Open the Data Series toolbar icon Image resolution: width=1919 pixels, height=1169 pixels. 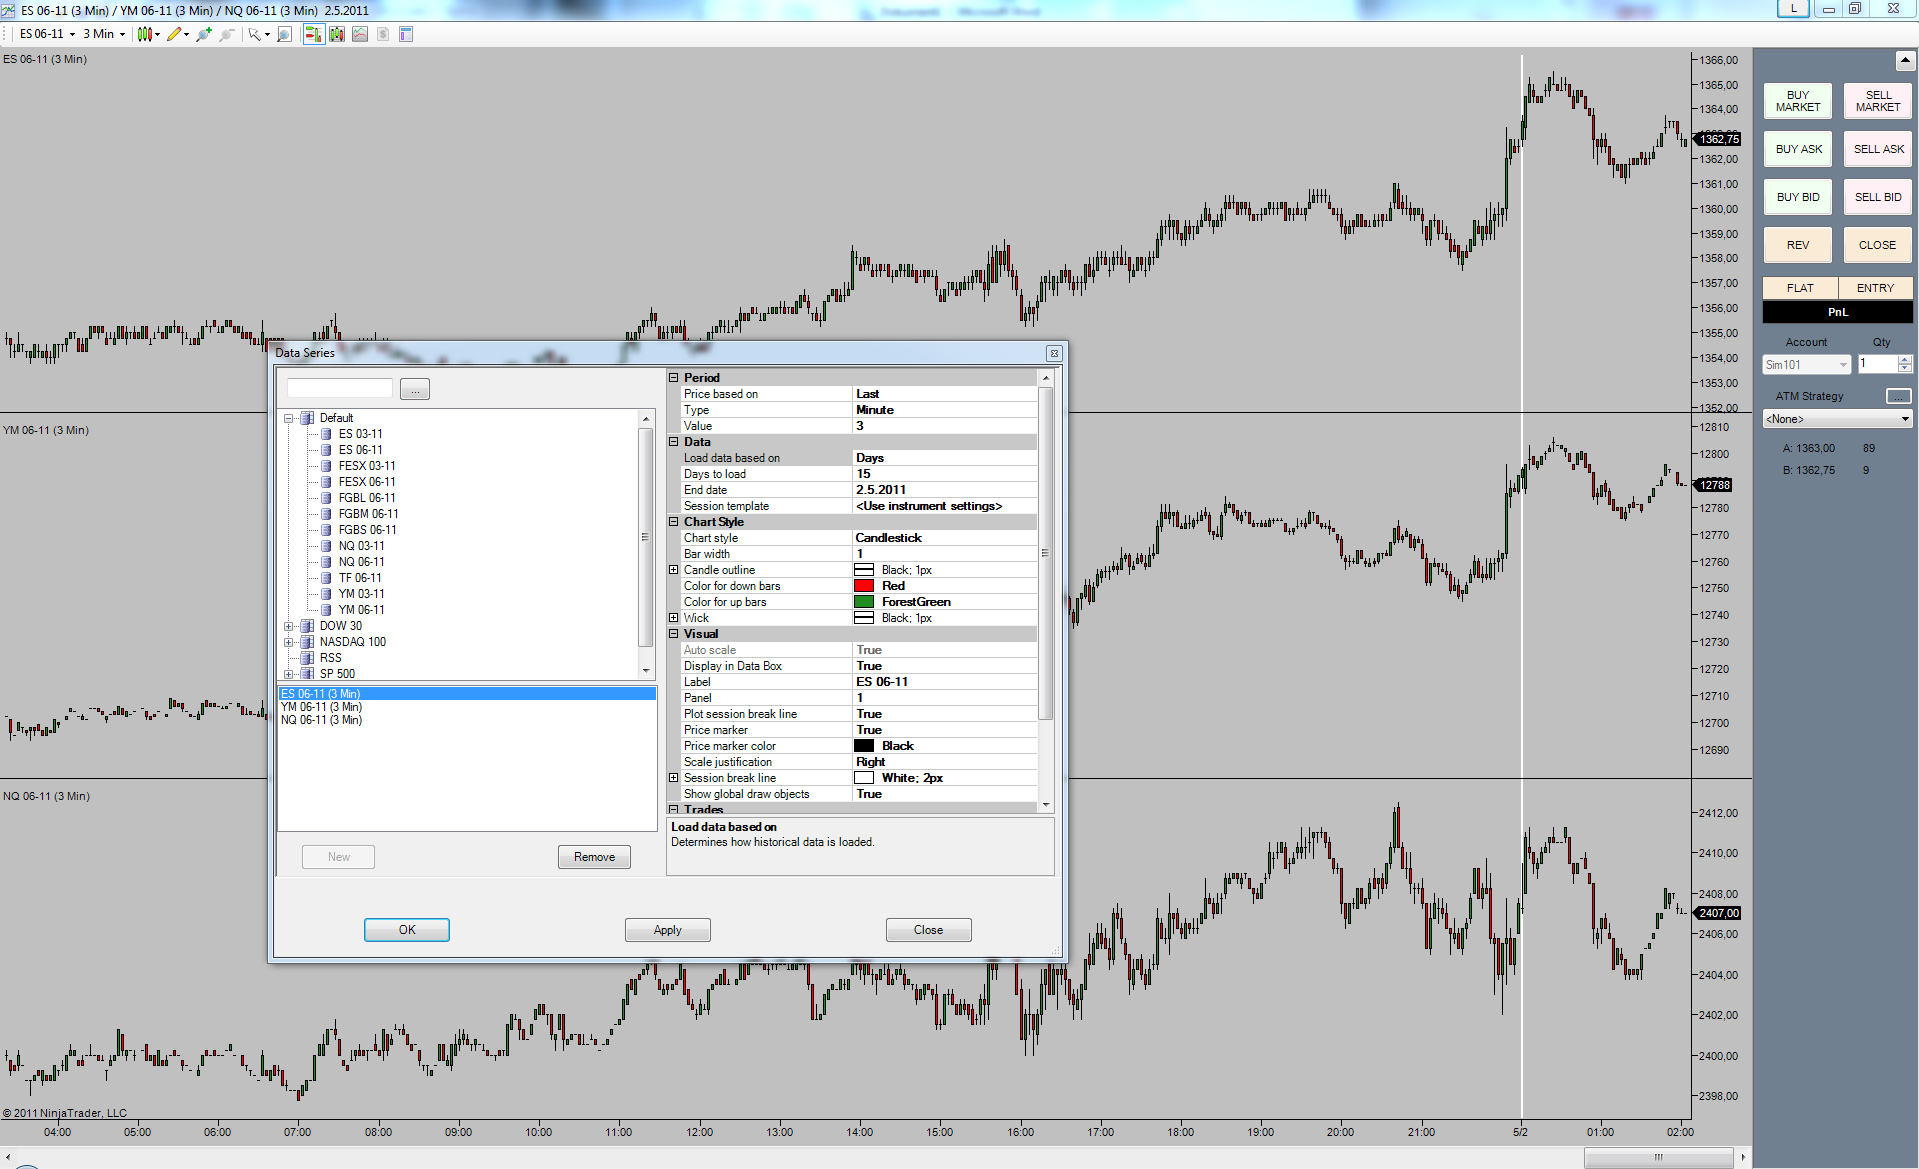tap(337, 34)
